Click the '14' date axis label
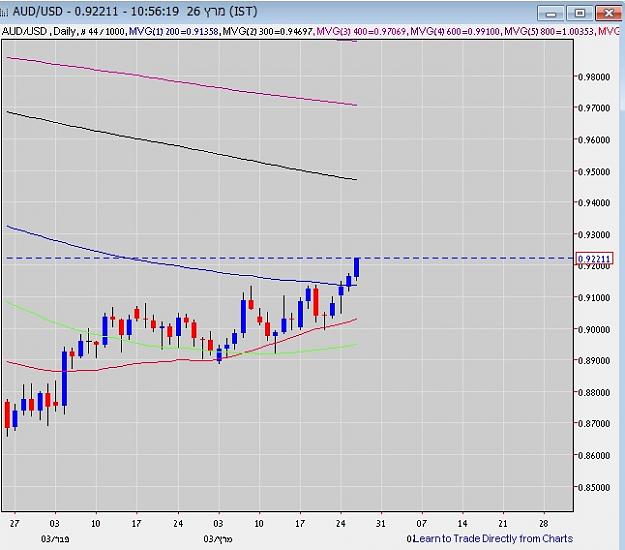Viewport: 625px width, 550px height. tap(462, 523)
